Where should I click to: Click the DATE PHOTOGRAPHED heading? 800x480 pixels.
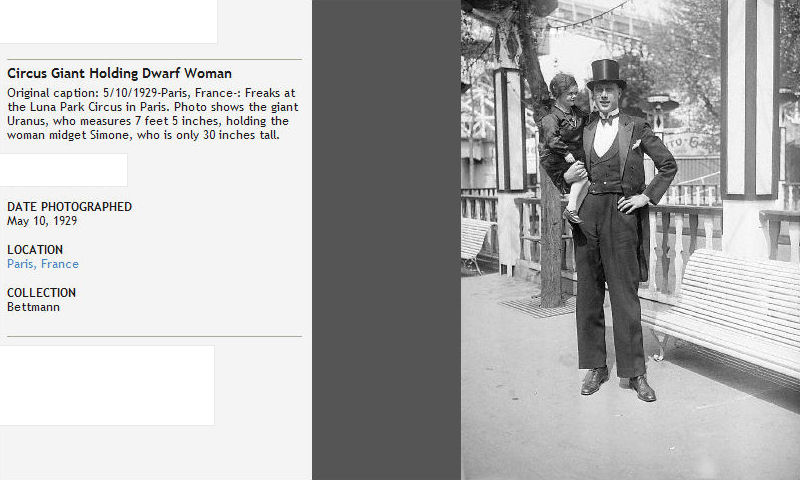(x=69, y=207)
